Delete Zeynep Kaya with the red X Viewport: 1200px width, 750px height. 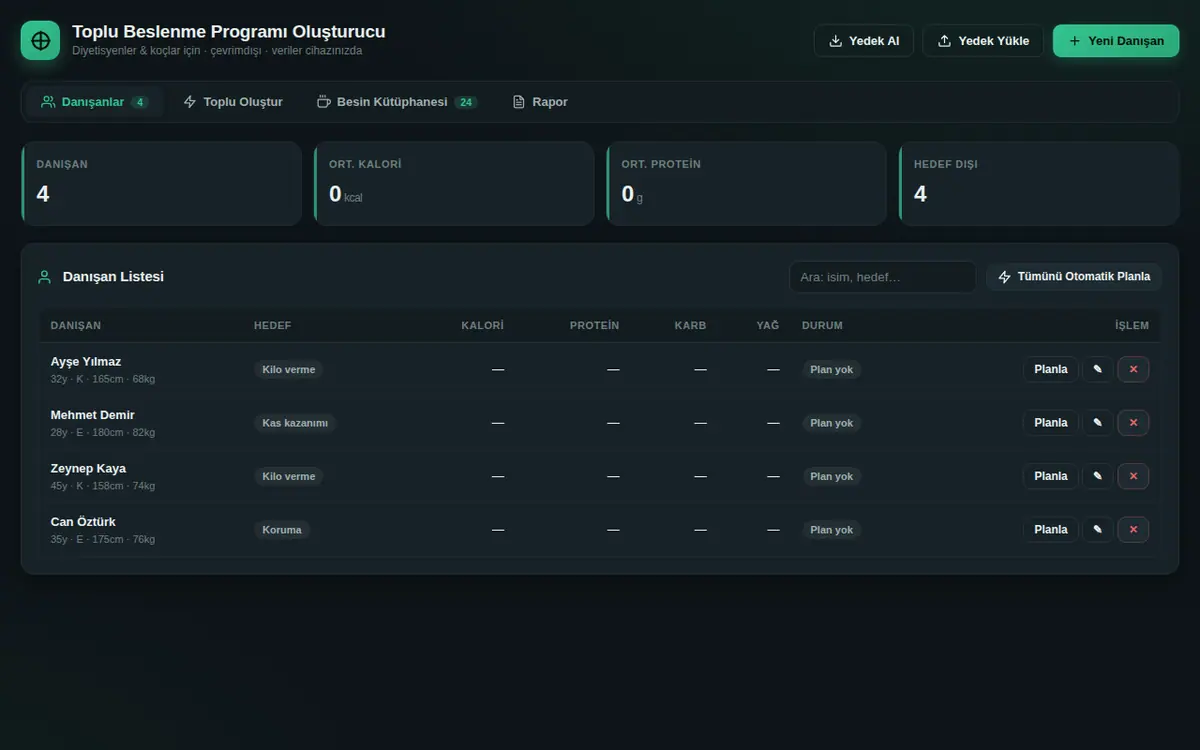(x=1133, y=476)
